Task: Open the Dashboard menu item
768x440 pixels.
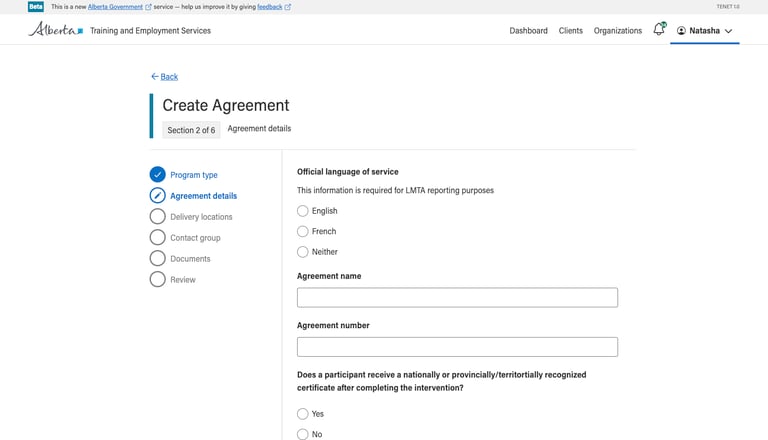Action: coord(528,31)
